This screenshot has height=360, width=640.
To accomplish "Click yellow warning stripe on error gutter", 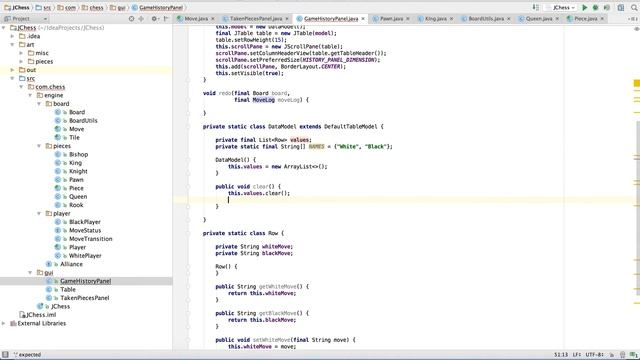I will 637,83.
